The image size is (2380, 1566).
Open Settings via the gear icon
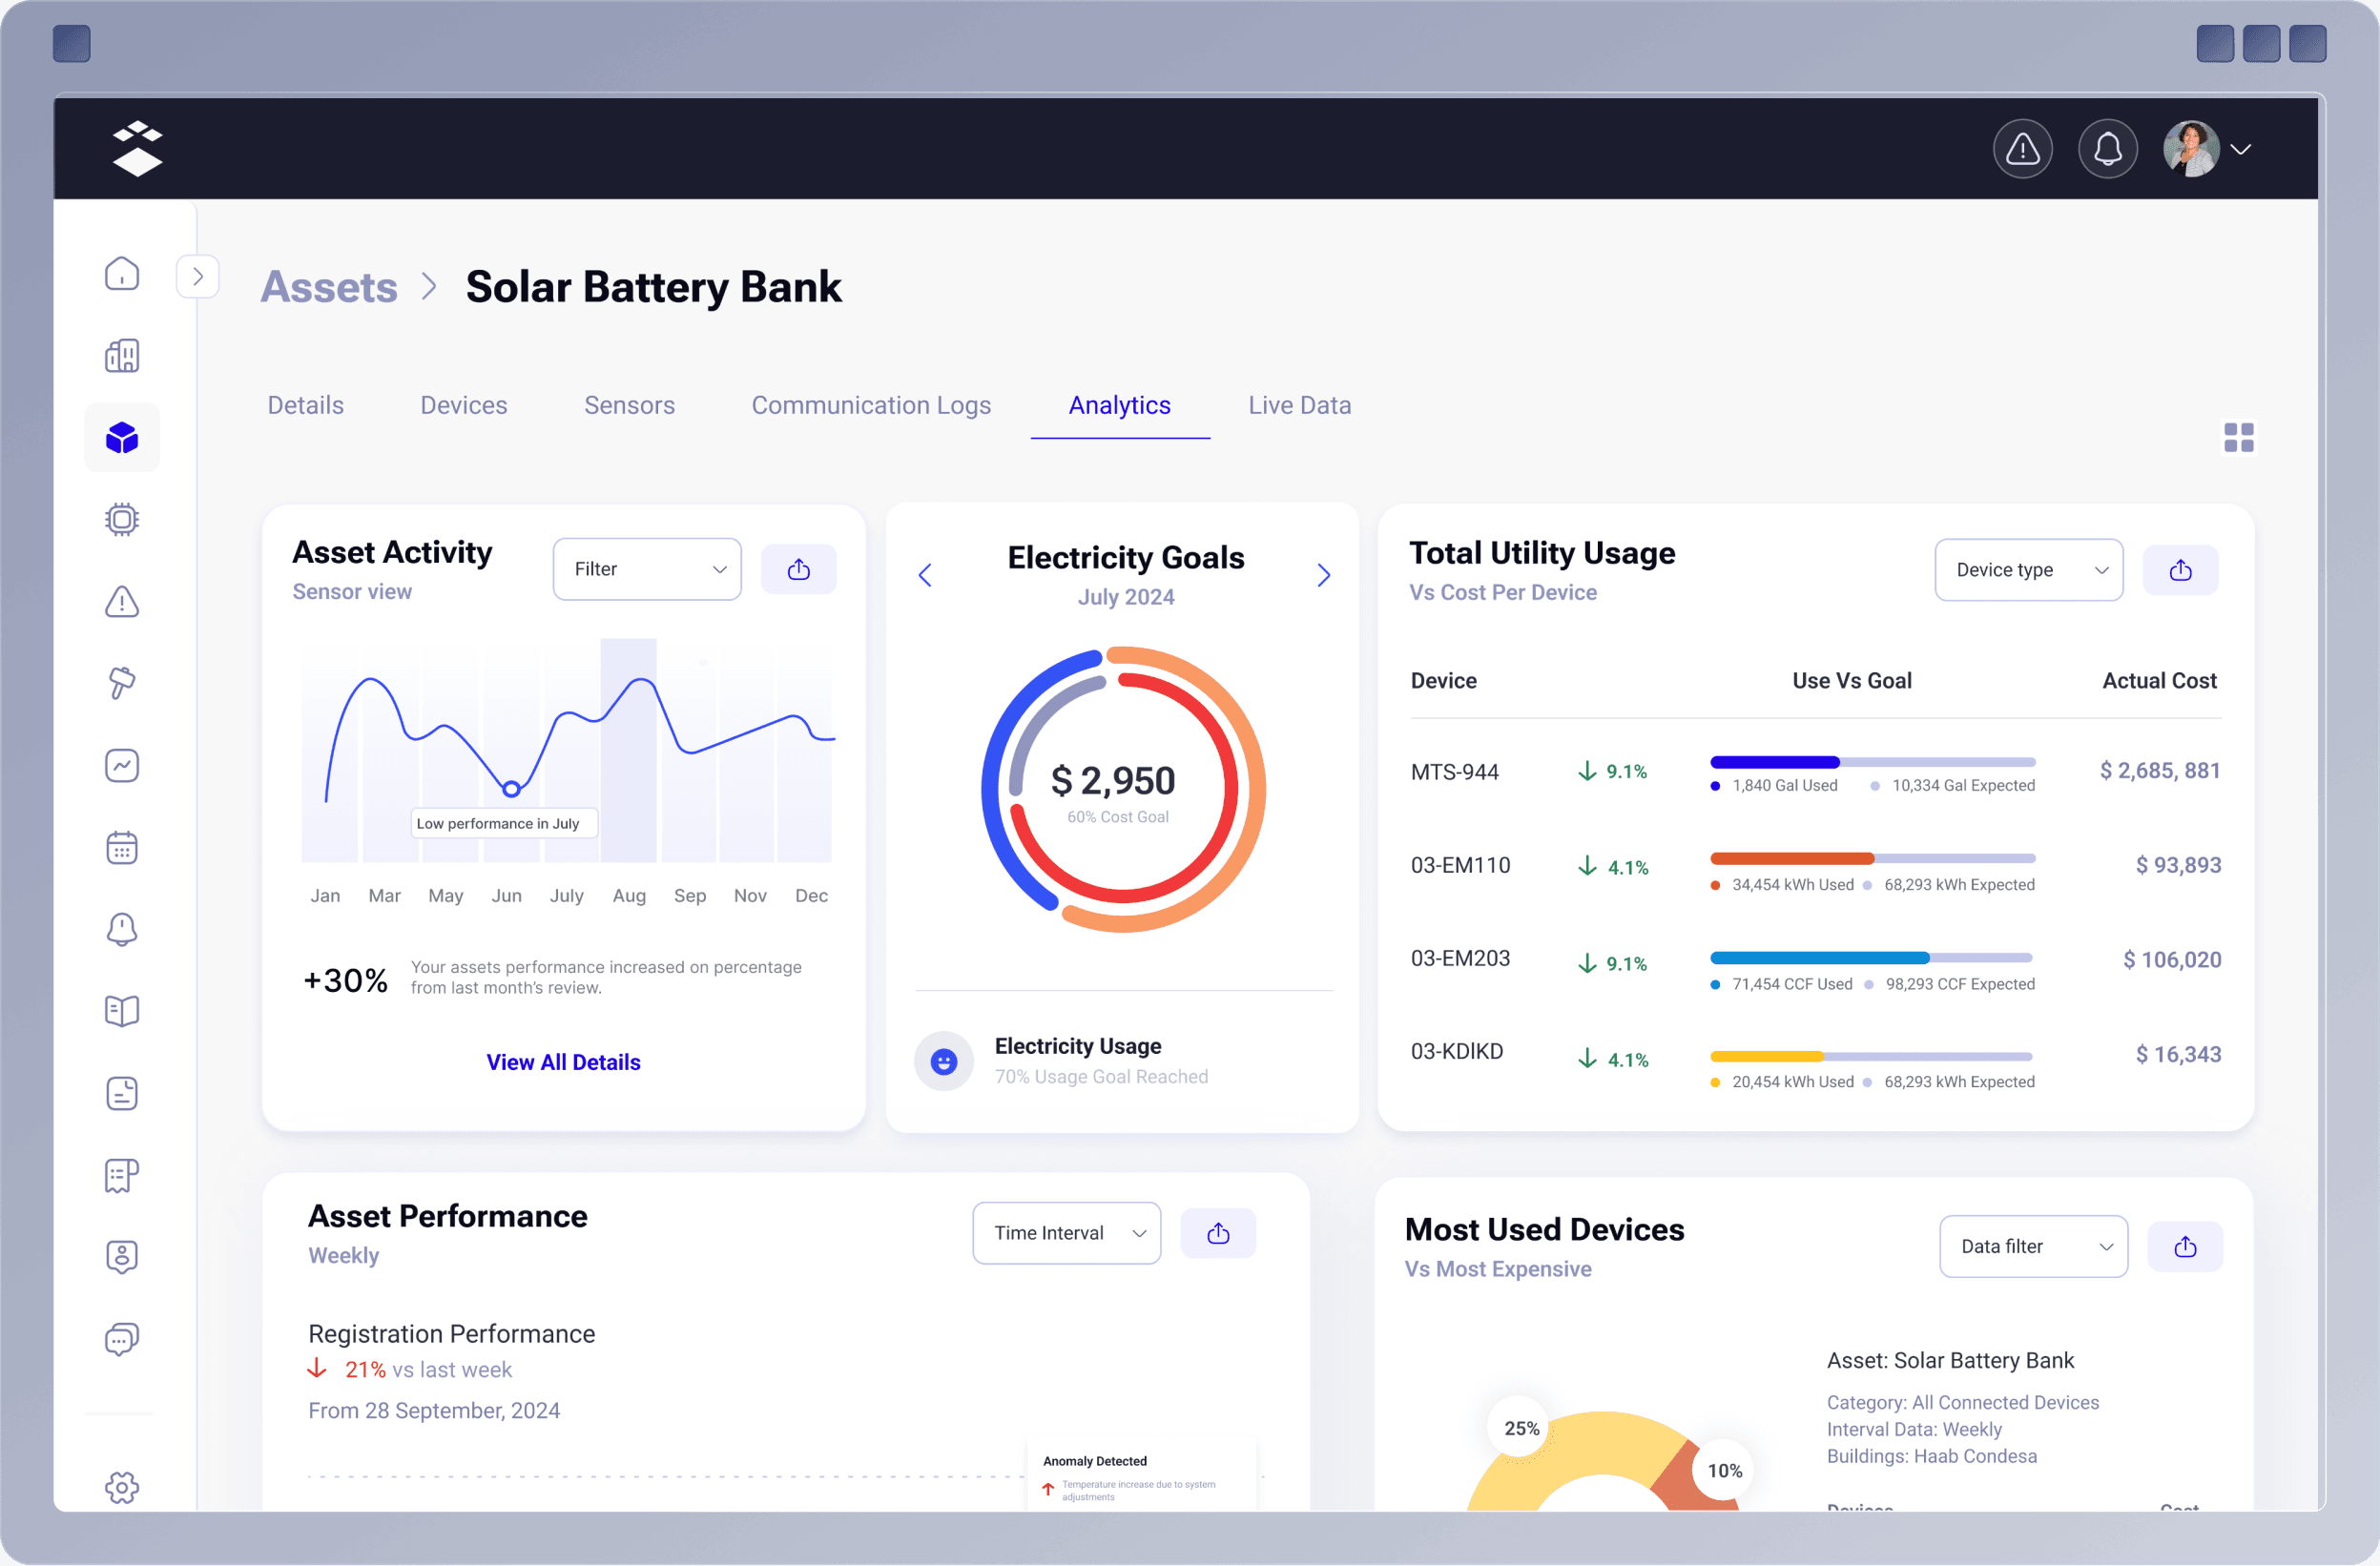[x=121, y=1487]
